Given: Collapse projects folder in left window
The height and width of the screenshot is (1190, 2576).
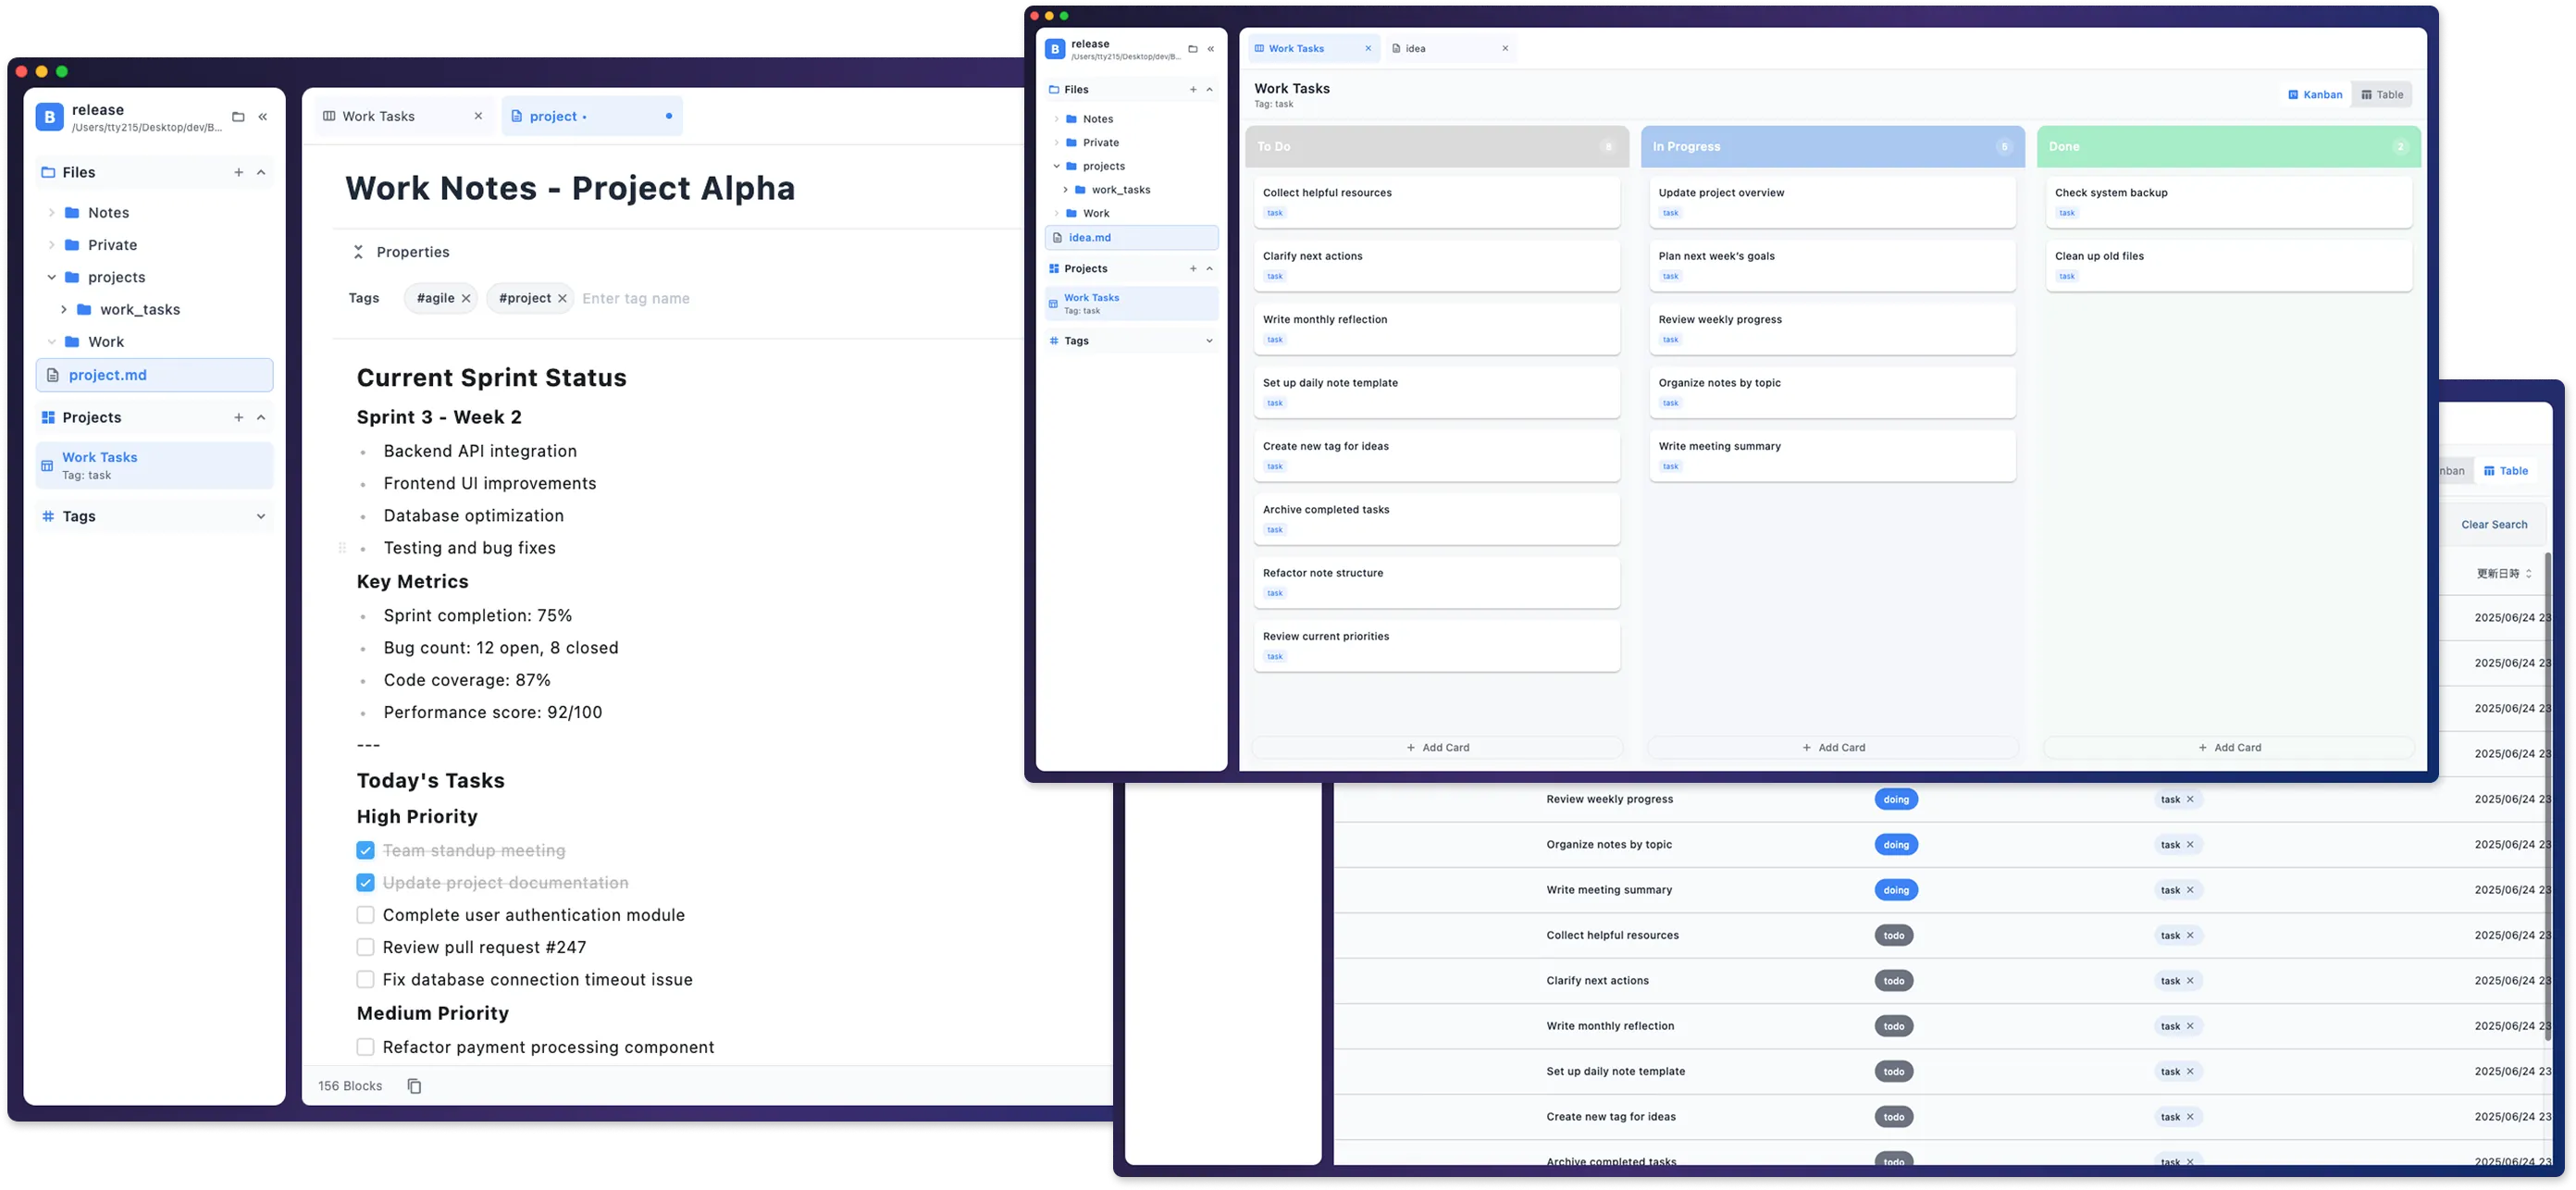Looking at the screenshot, I should coord(52,277).
